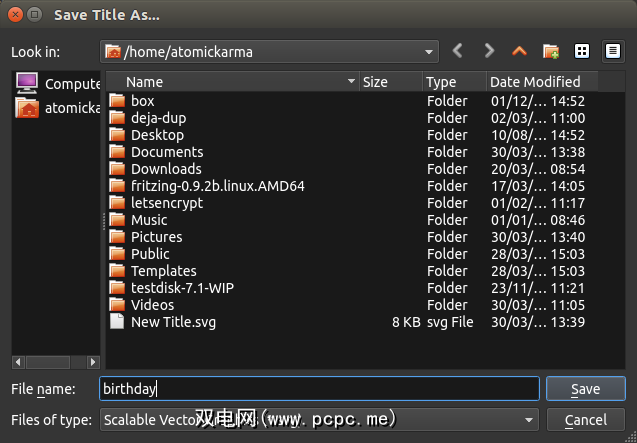Viewport: 637px width, 443px height.
Task: Click in the File name text field
Action: 319,389
